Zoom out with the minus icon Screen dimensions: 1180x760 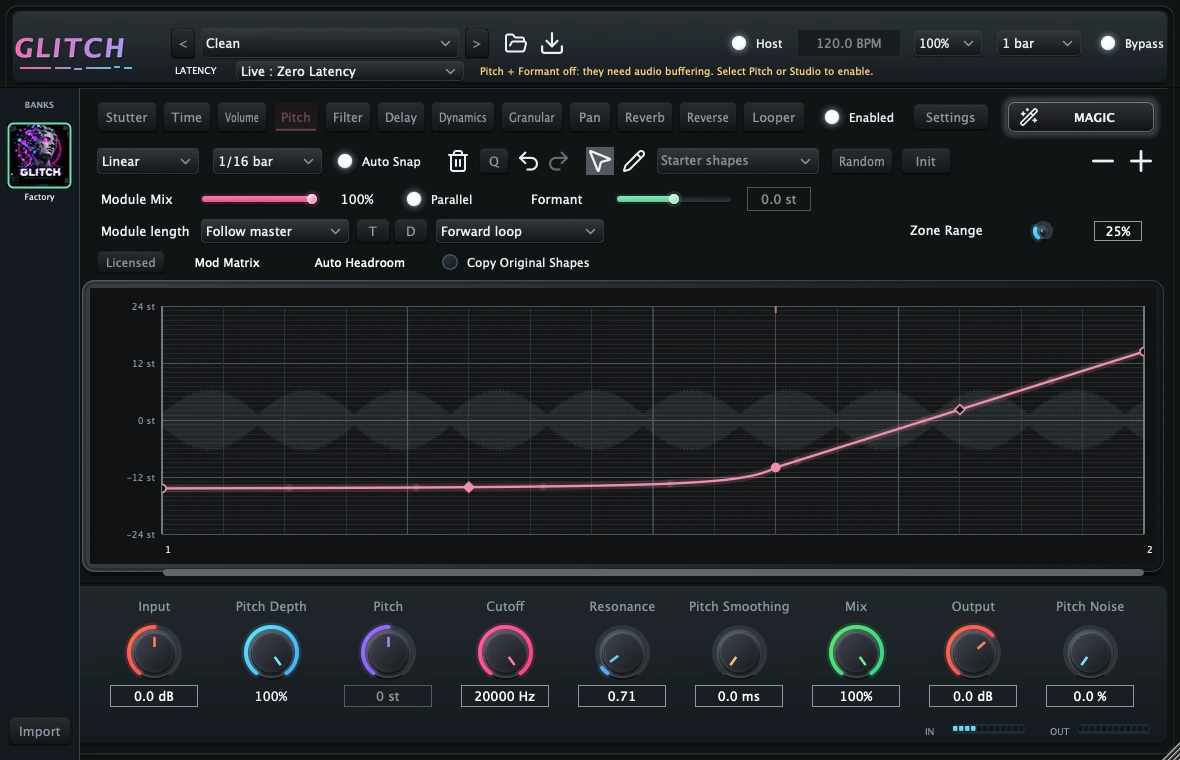point(1102,161)
